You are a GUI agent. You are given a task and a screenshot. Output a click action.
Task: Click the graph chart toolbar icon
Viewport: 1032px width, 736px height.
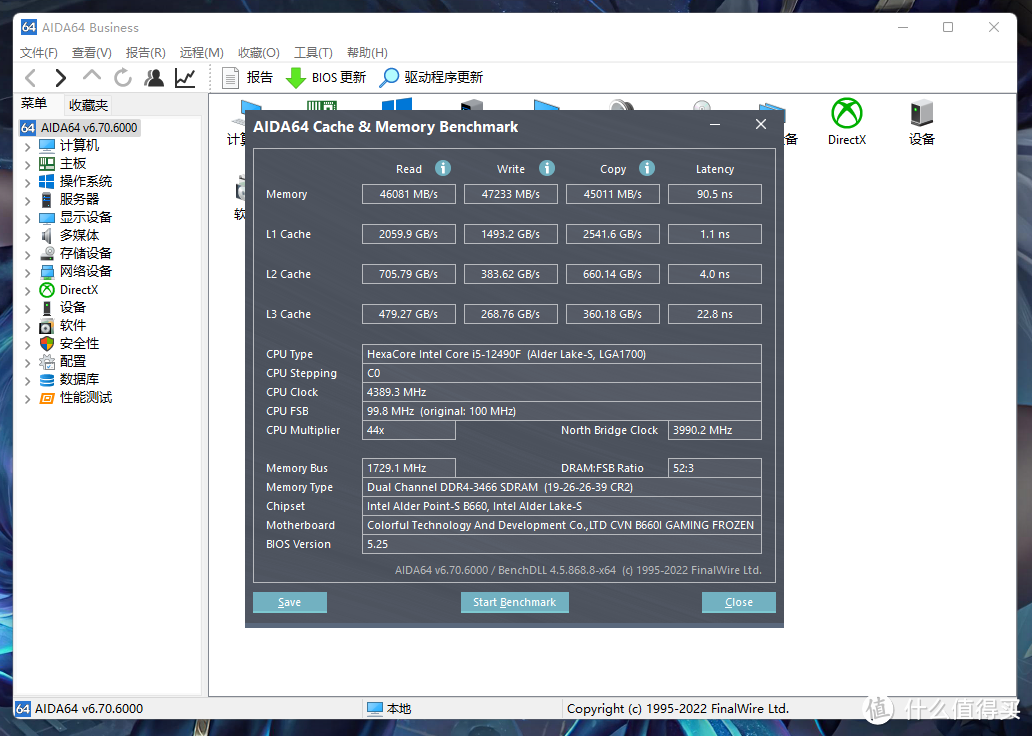coord(185,78)
